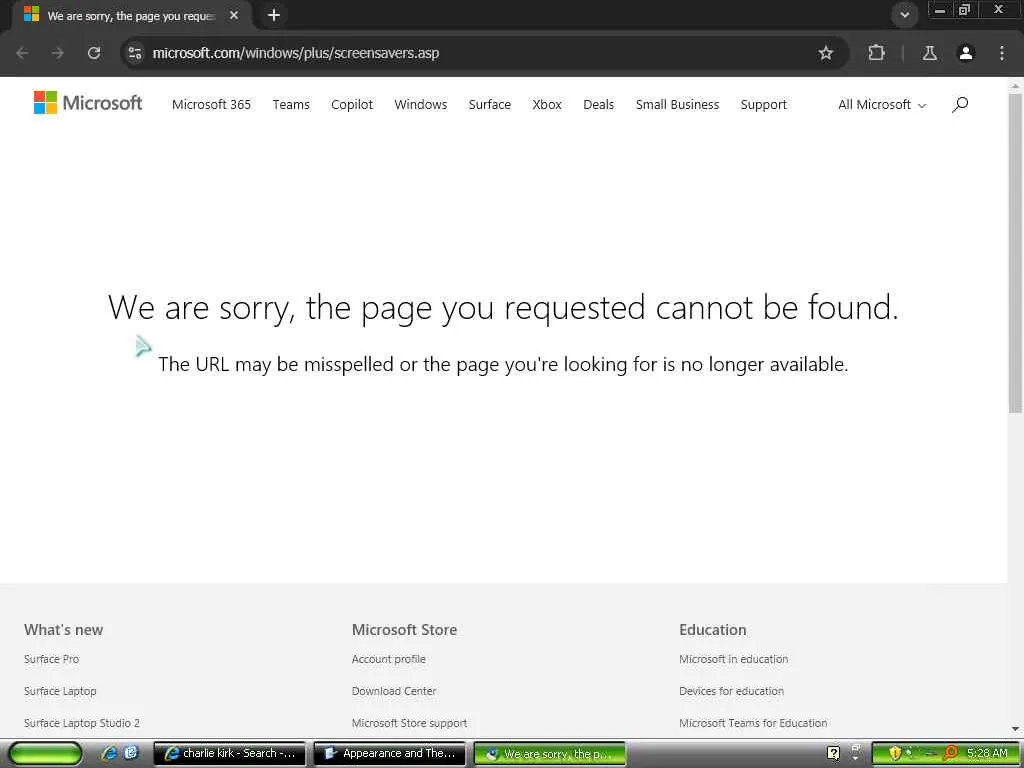Open the Extensions puzzle icon
The height and width of the screenshot is (768, 1024).
[876, 53]
